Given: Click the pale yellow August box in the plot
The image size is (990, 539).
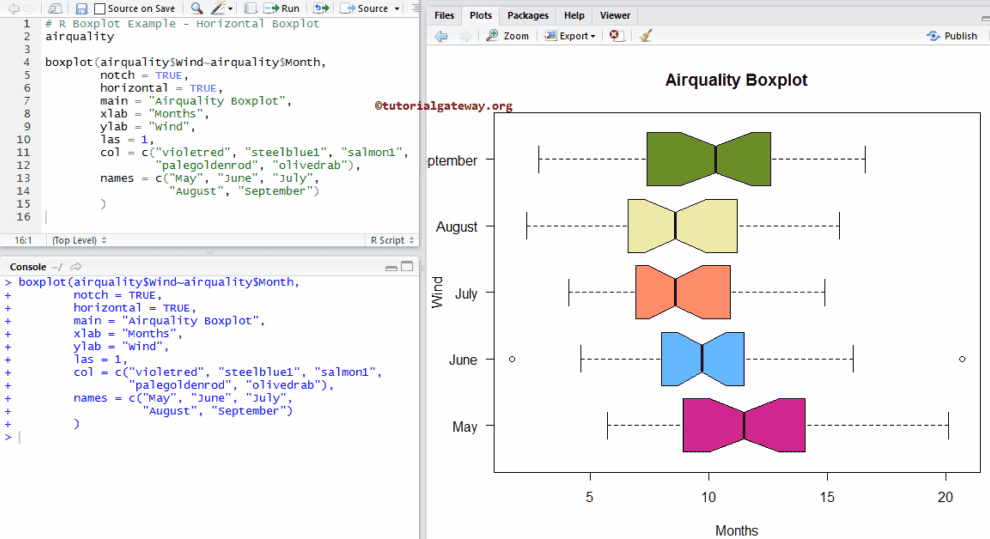Looking at the screenshot, I should tap(683, 226).
